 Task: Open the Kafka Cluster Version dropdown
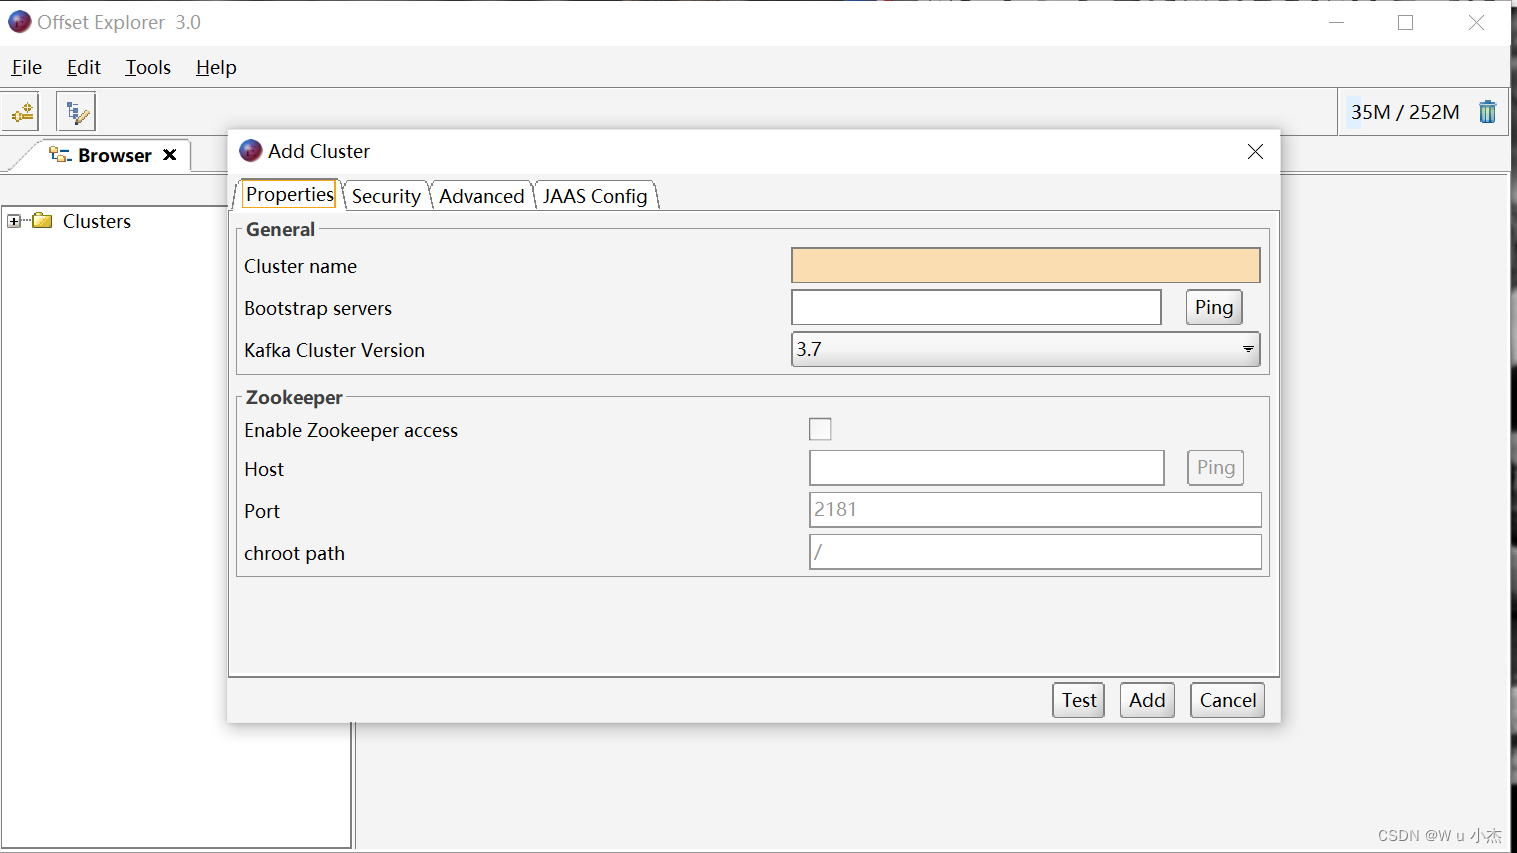coord(1025,349)
